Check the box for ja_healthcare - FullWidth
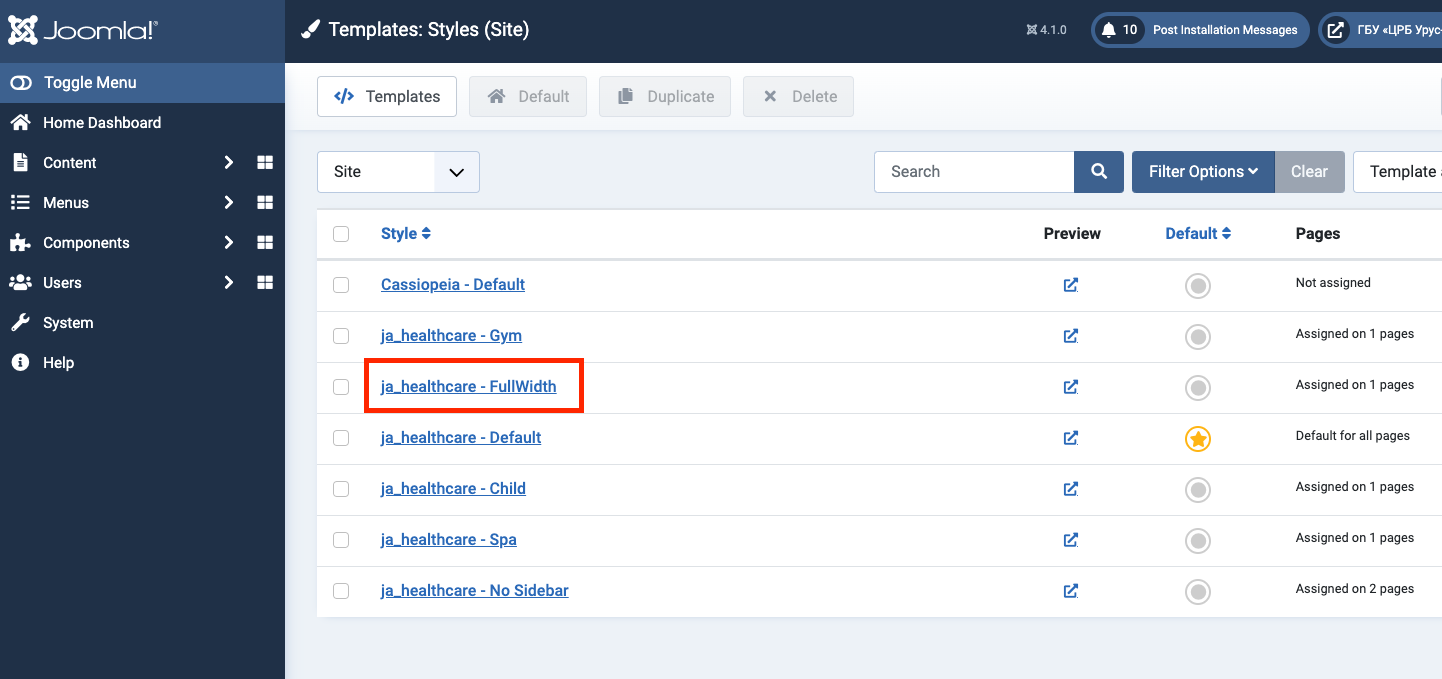The height and width of the screenshot is (679, 1442). [341, 387]
